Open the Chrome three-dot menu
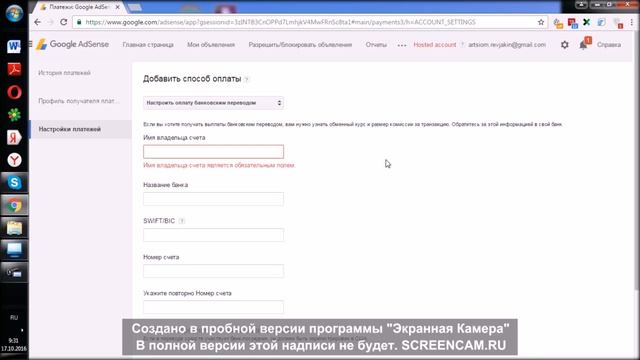 click(632, 23)
